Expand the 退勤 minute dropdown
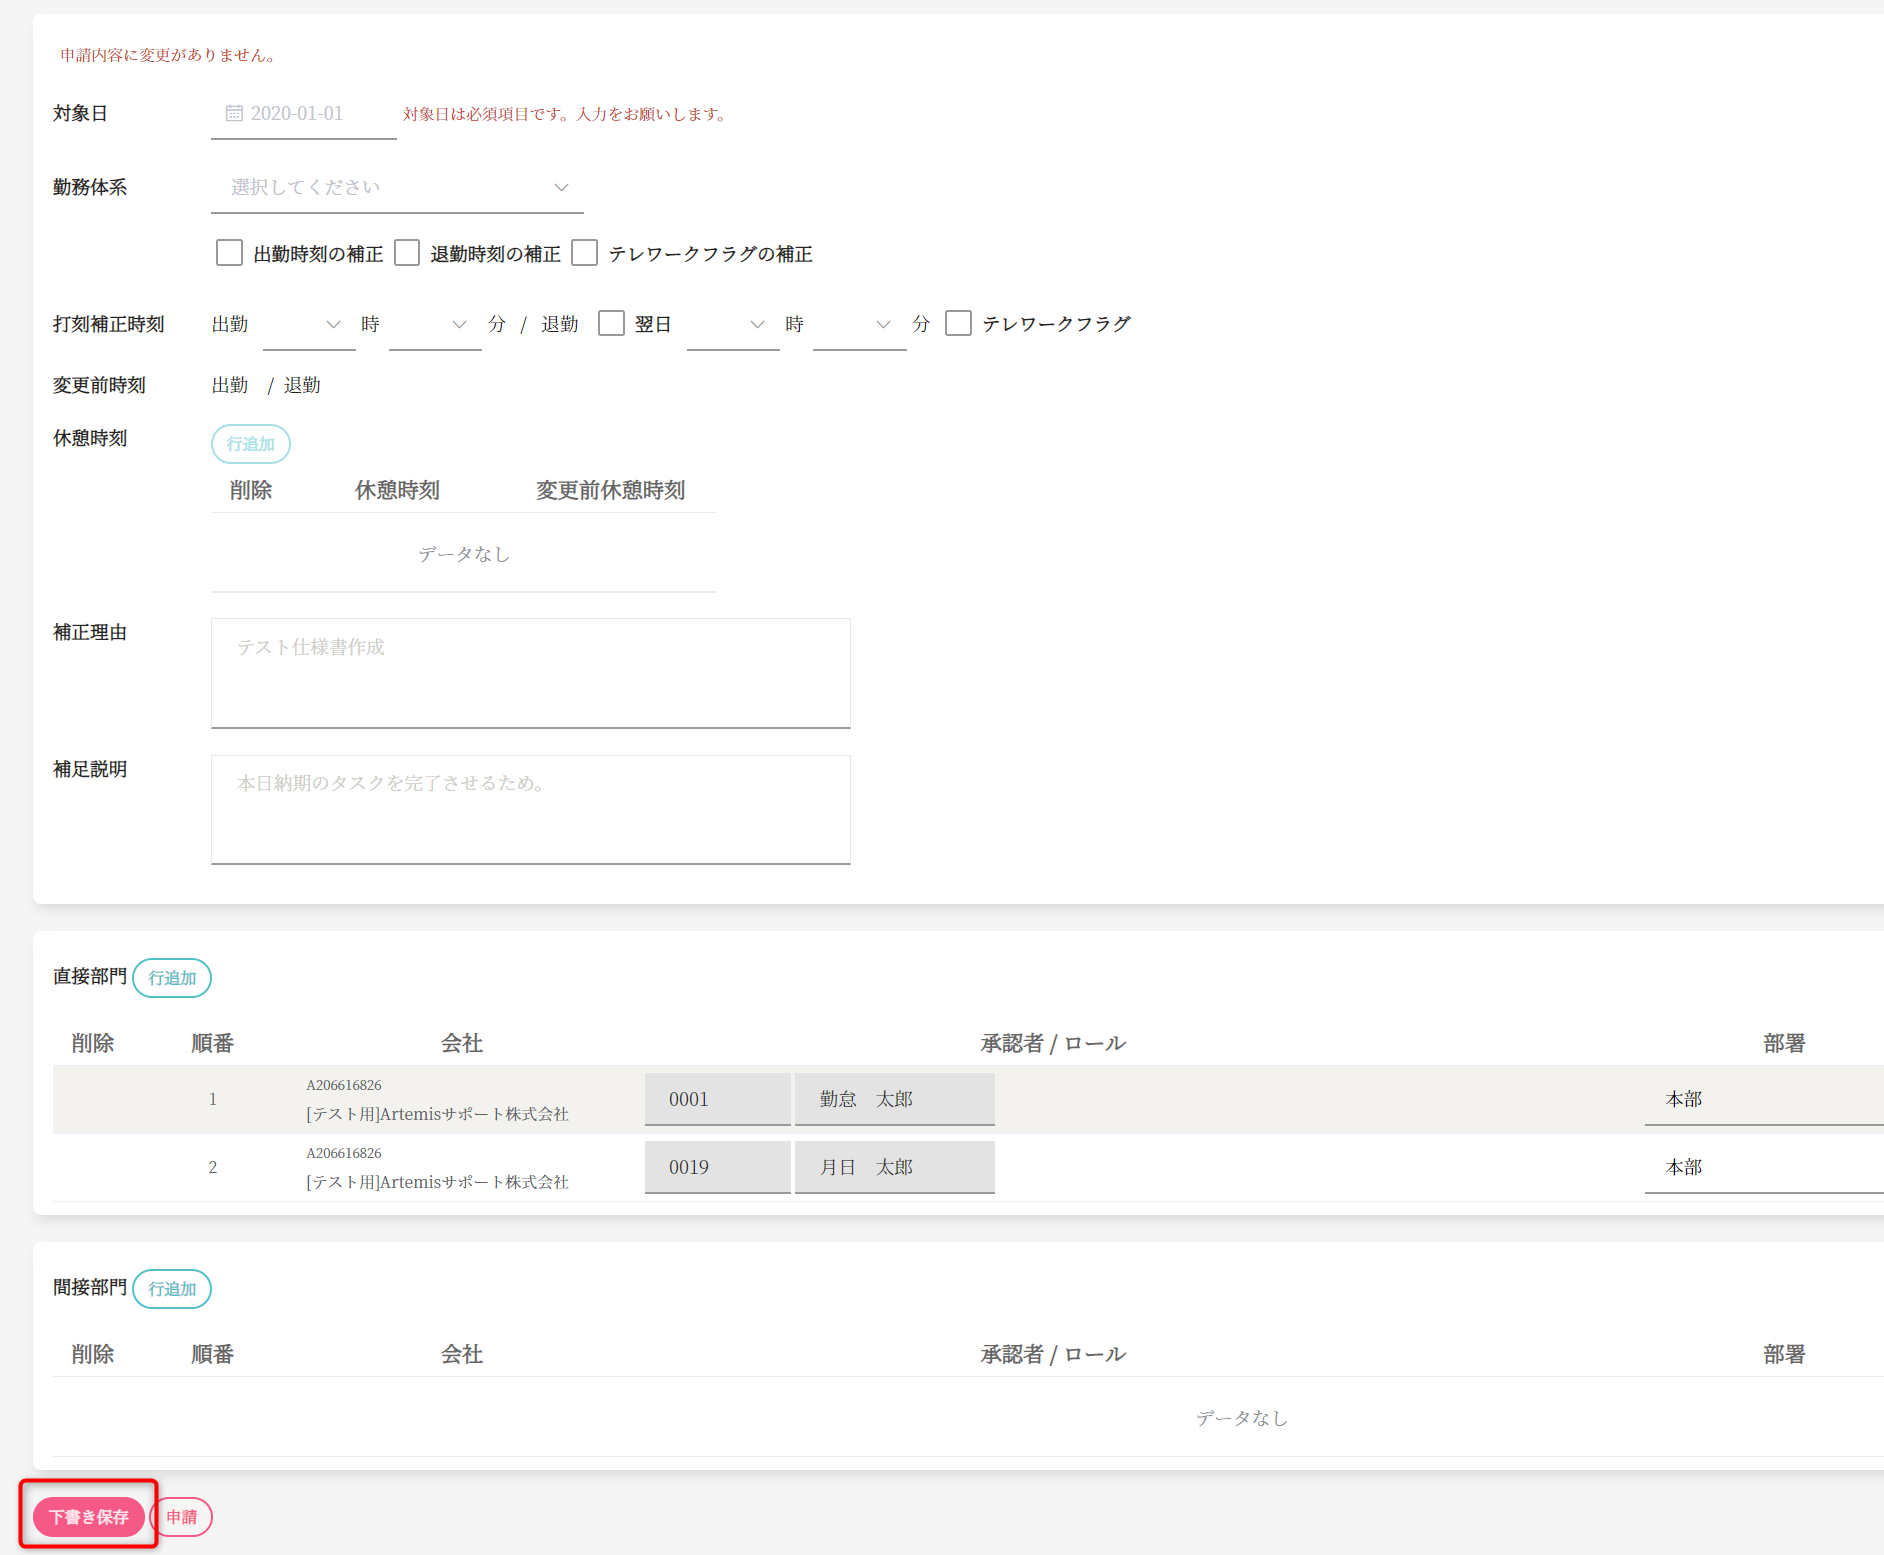 859,325
